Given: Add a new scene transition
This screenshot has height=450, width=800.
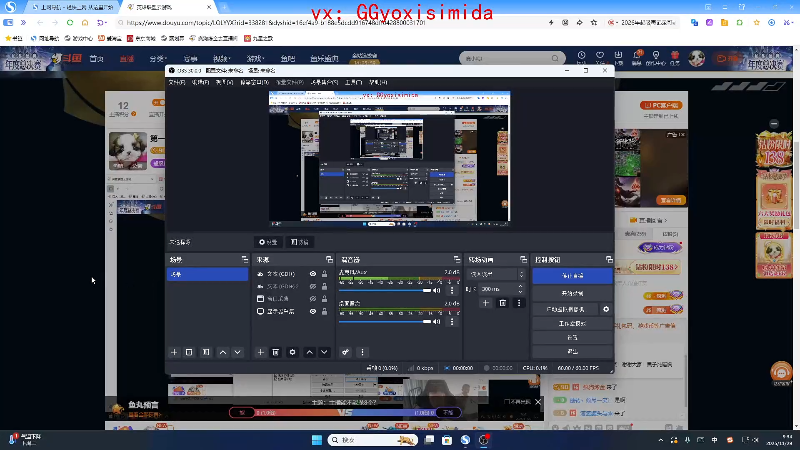Looking at the screenshot, I should [485, 303].
